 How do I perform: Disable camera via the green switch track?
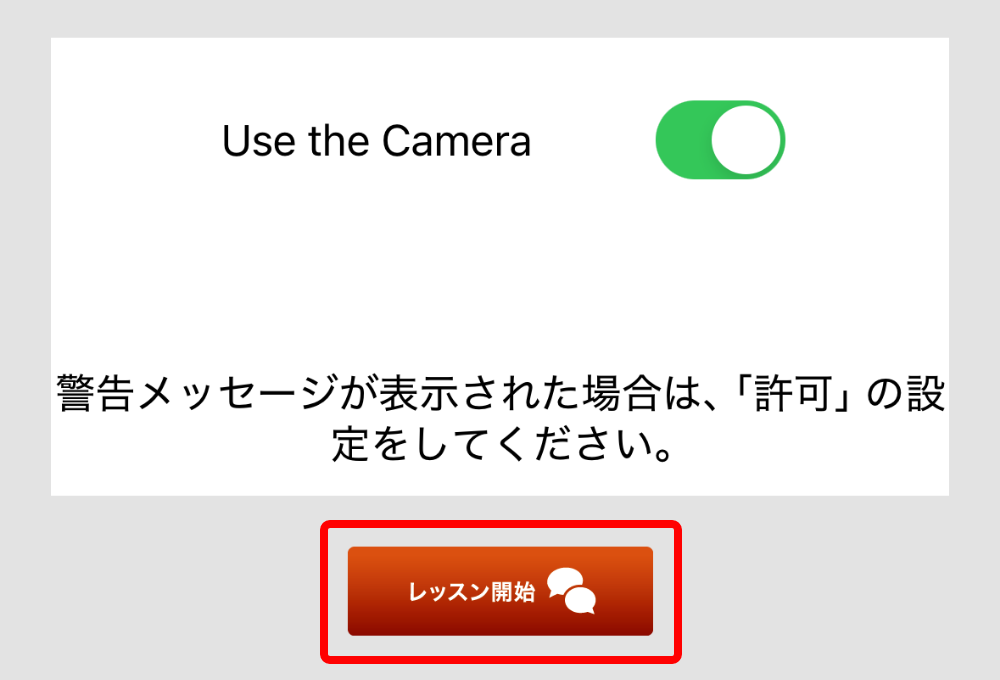coord(682,140)
